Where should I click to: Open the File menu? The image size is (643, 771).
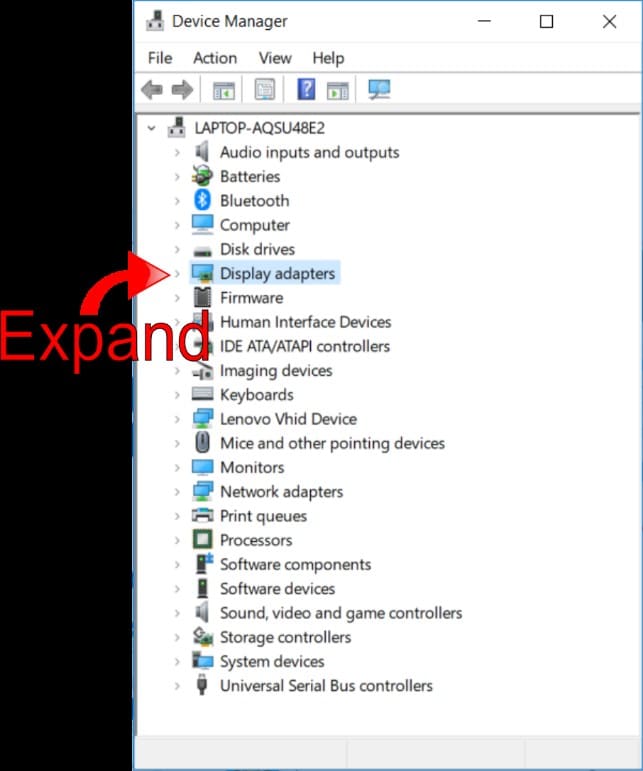pyautogui.click(x=160, y=58)
